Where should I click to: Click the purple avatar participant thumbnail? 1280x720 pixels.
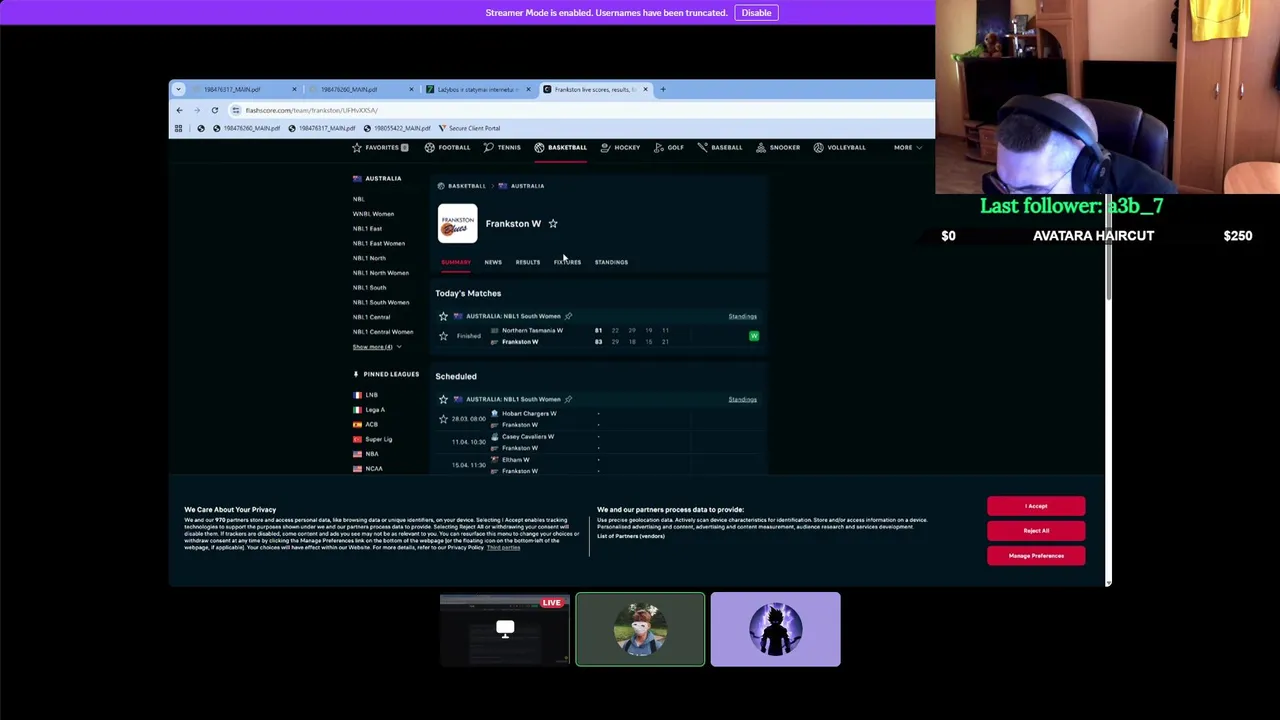tap(775, 630)
